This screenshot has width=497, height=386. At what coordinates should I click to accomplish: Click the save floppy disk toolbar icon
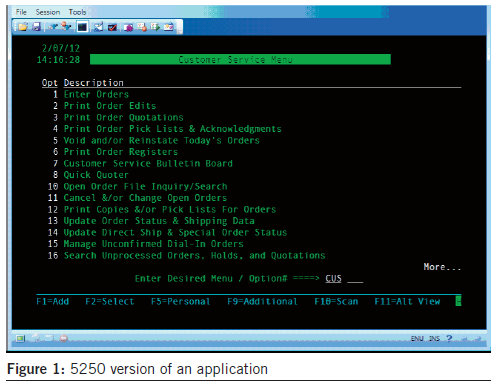(x=36, y=27)
